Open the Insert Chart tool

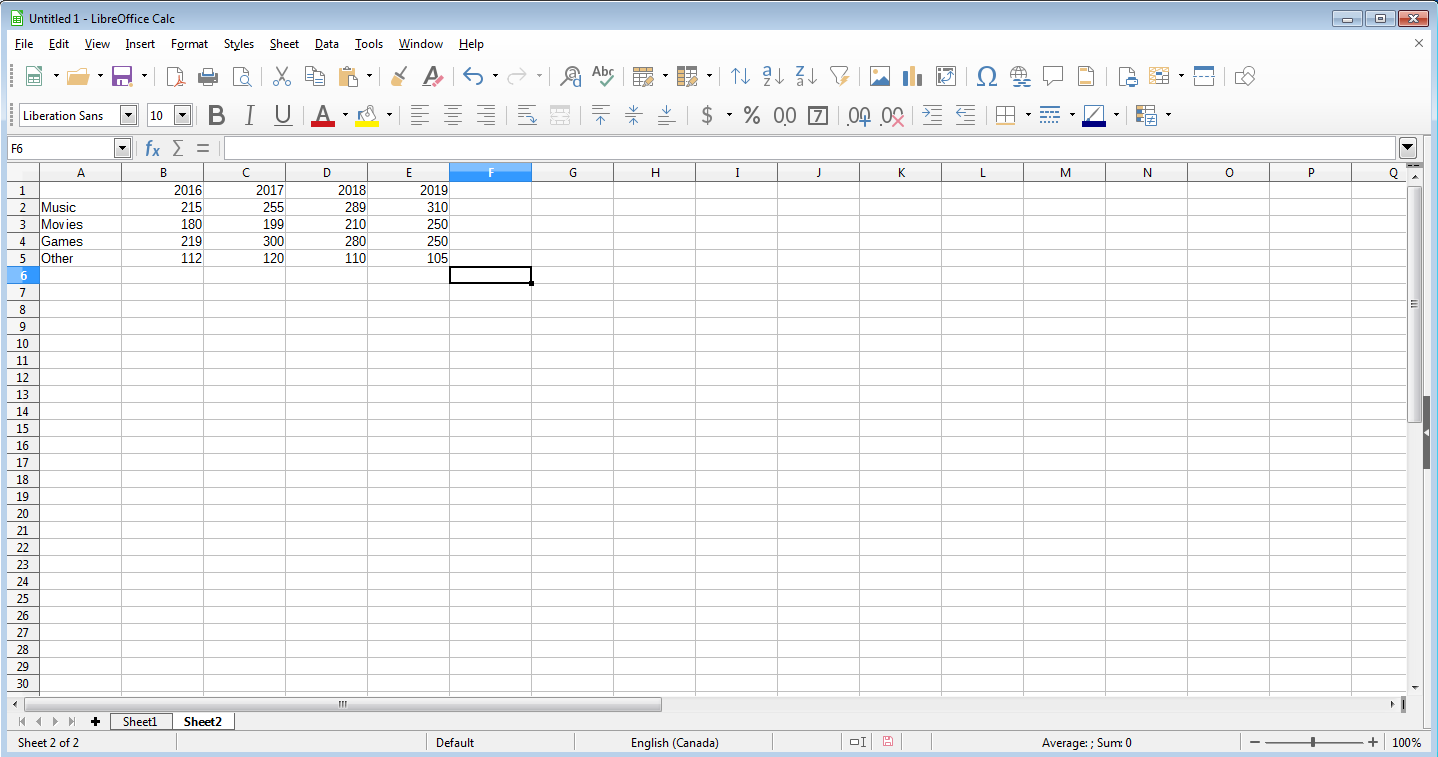pyautogui.click(x=911, y=76)
